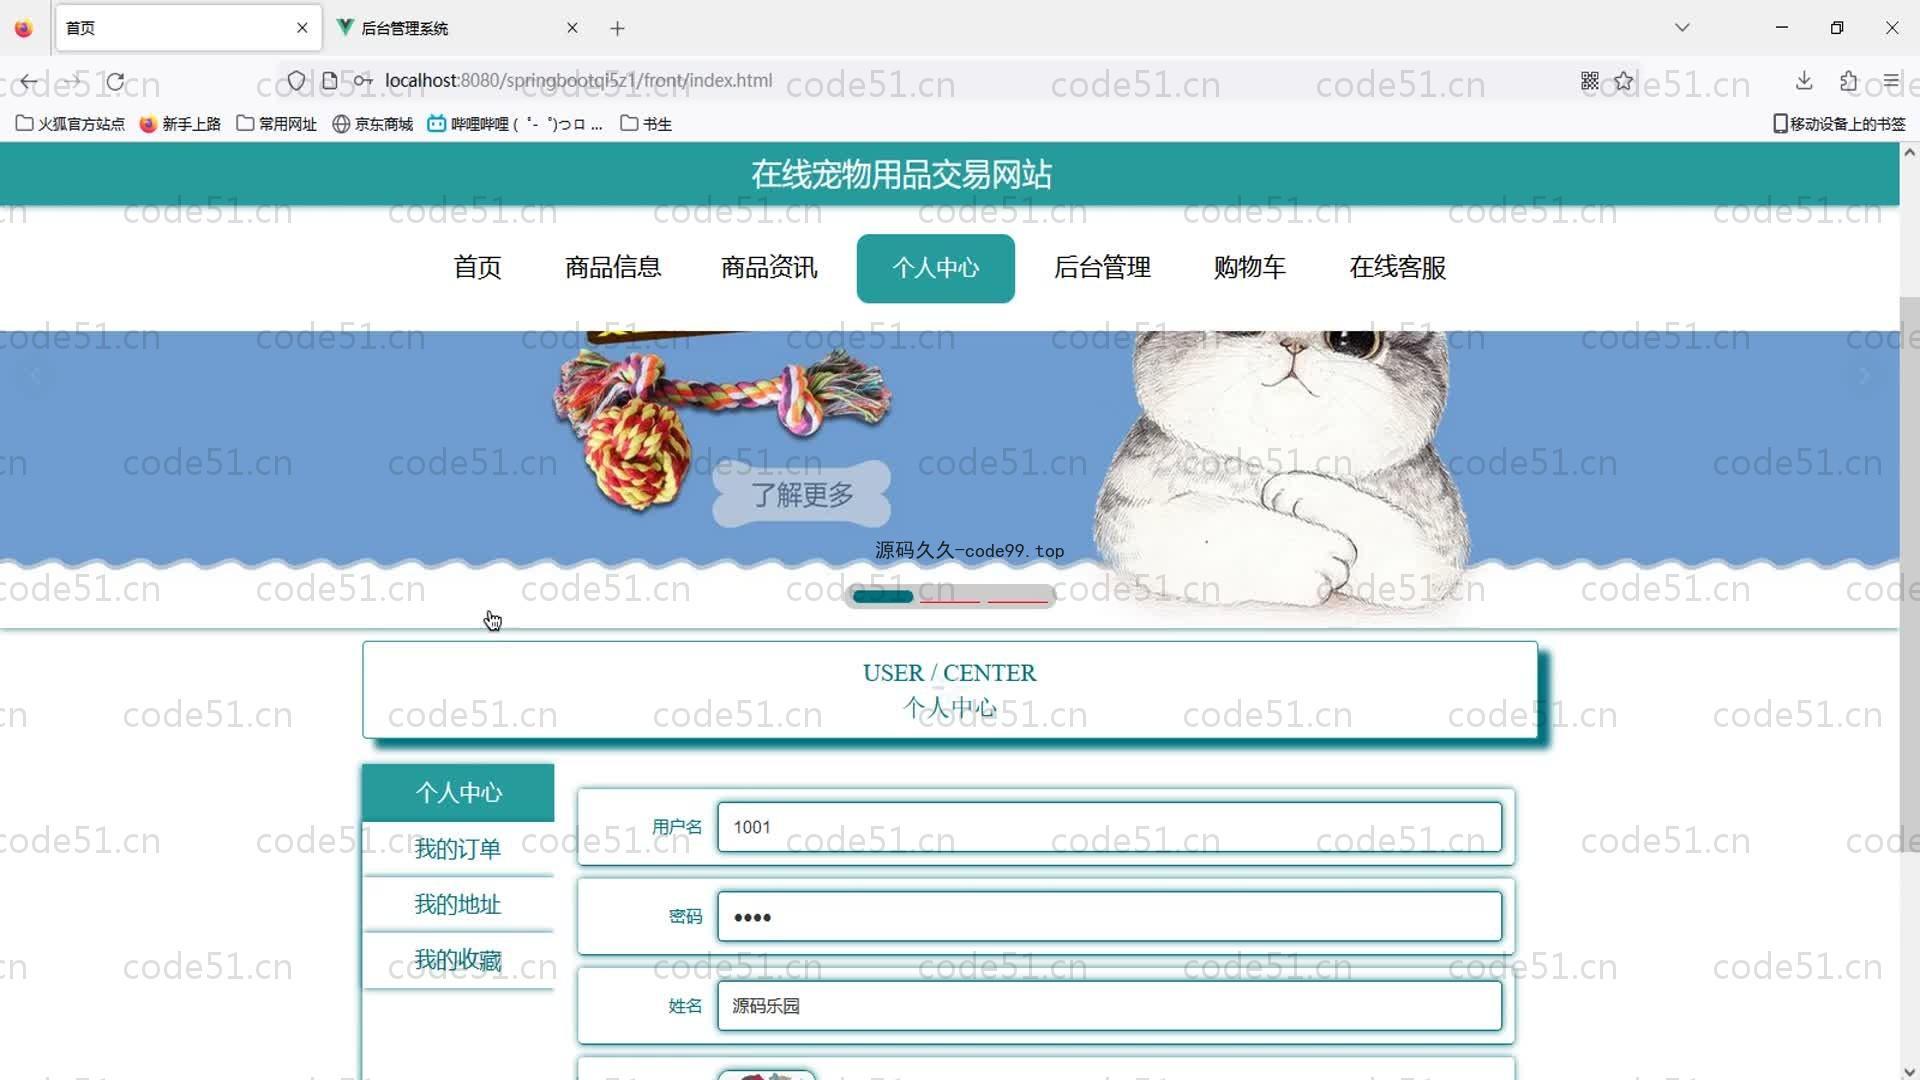Close the 后台管理系统 tab
Viewport: 1920px width, 1080px height.
pyautogui.click(x=572, y=28)
